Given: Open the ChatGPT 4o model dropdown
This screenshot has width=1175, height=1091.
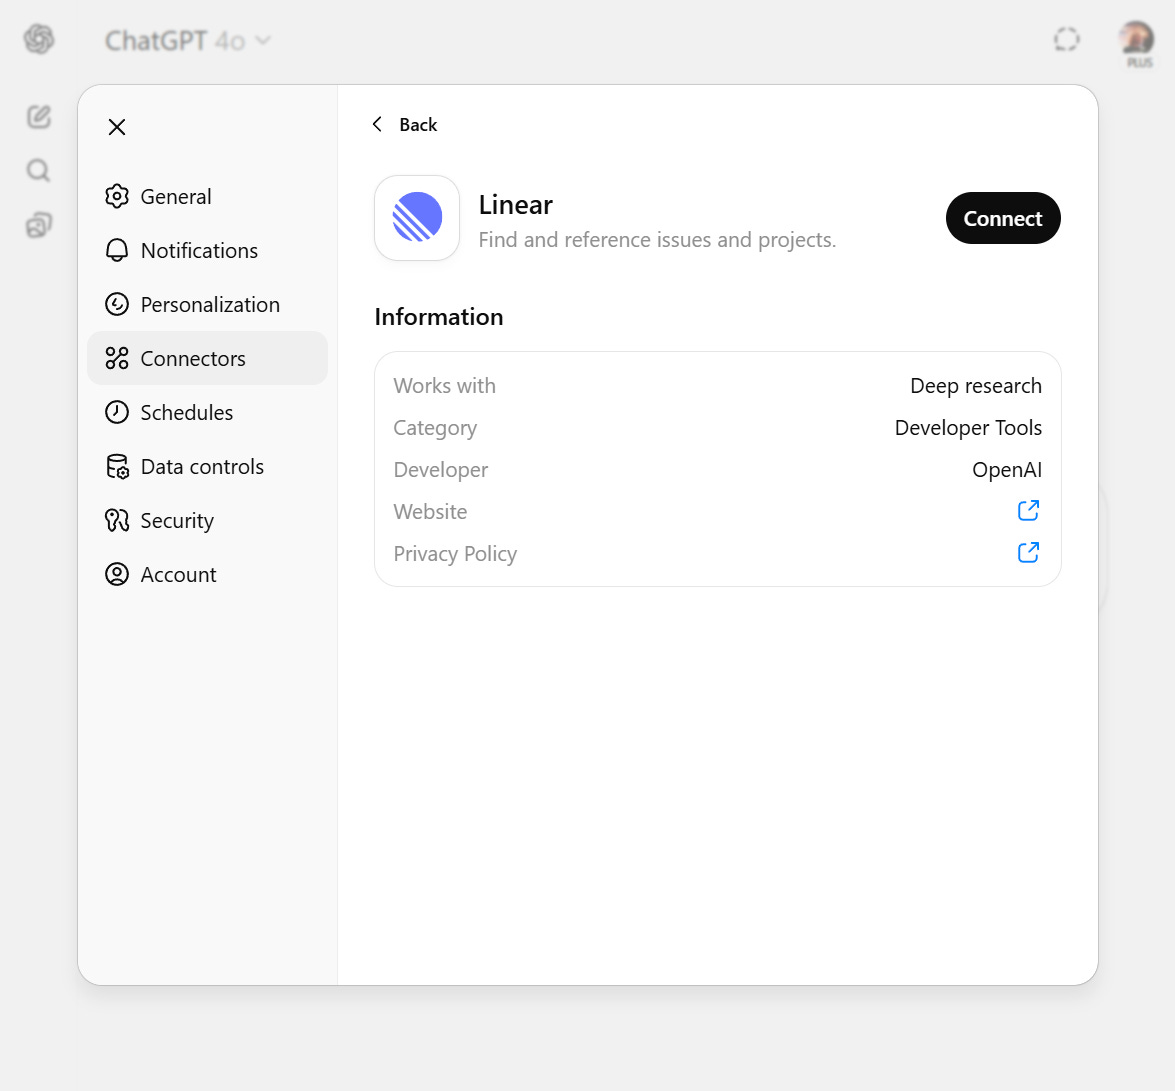Looking at the screenshot, I should 187,40.
